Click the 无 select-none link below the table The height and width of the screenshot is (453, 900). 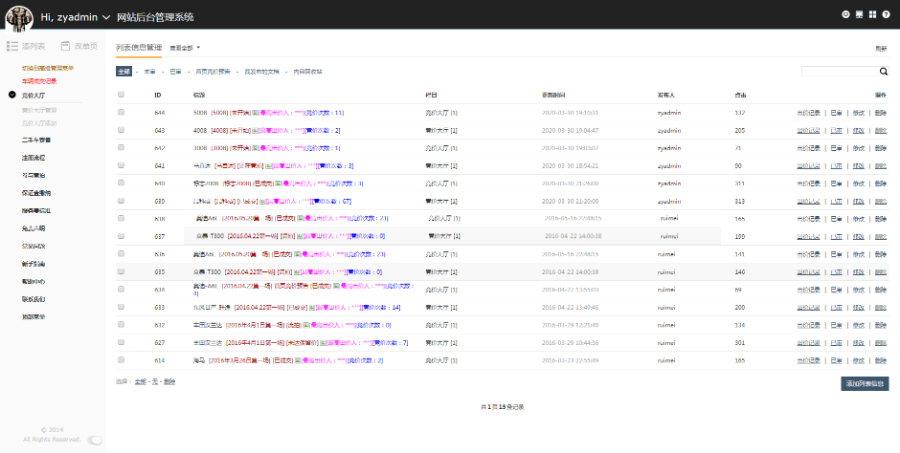pyautogui.click(x=154, y=382)
